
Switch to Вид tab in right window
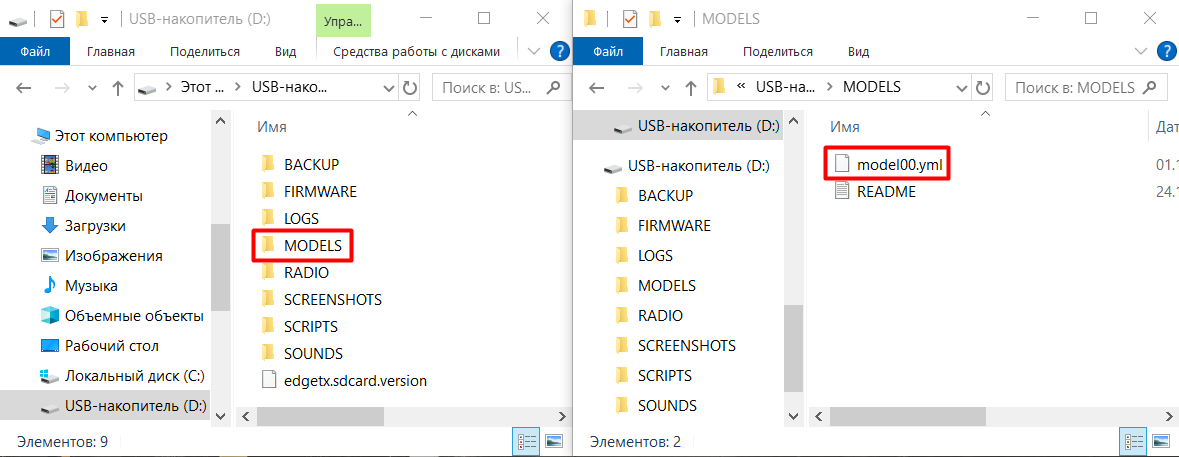click(x=858, y=51)
